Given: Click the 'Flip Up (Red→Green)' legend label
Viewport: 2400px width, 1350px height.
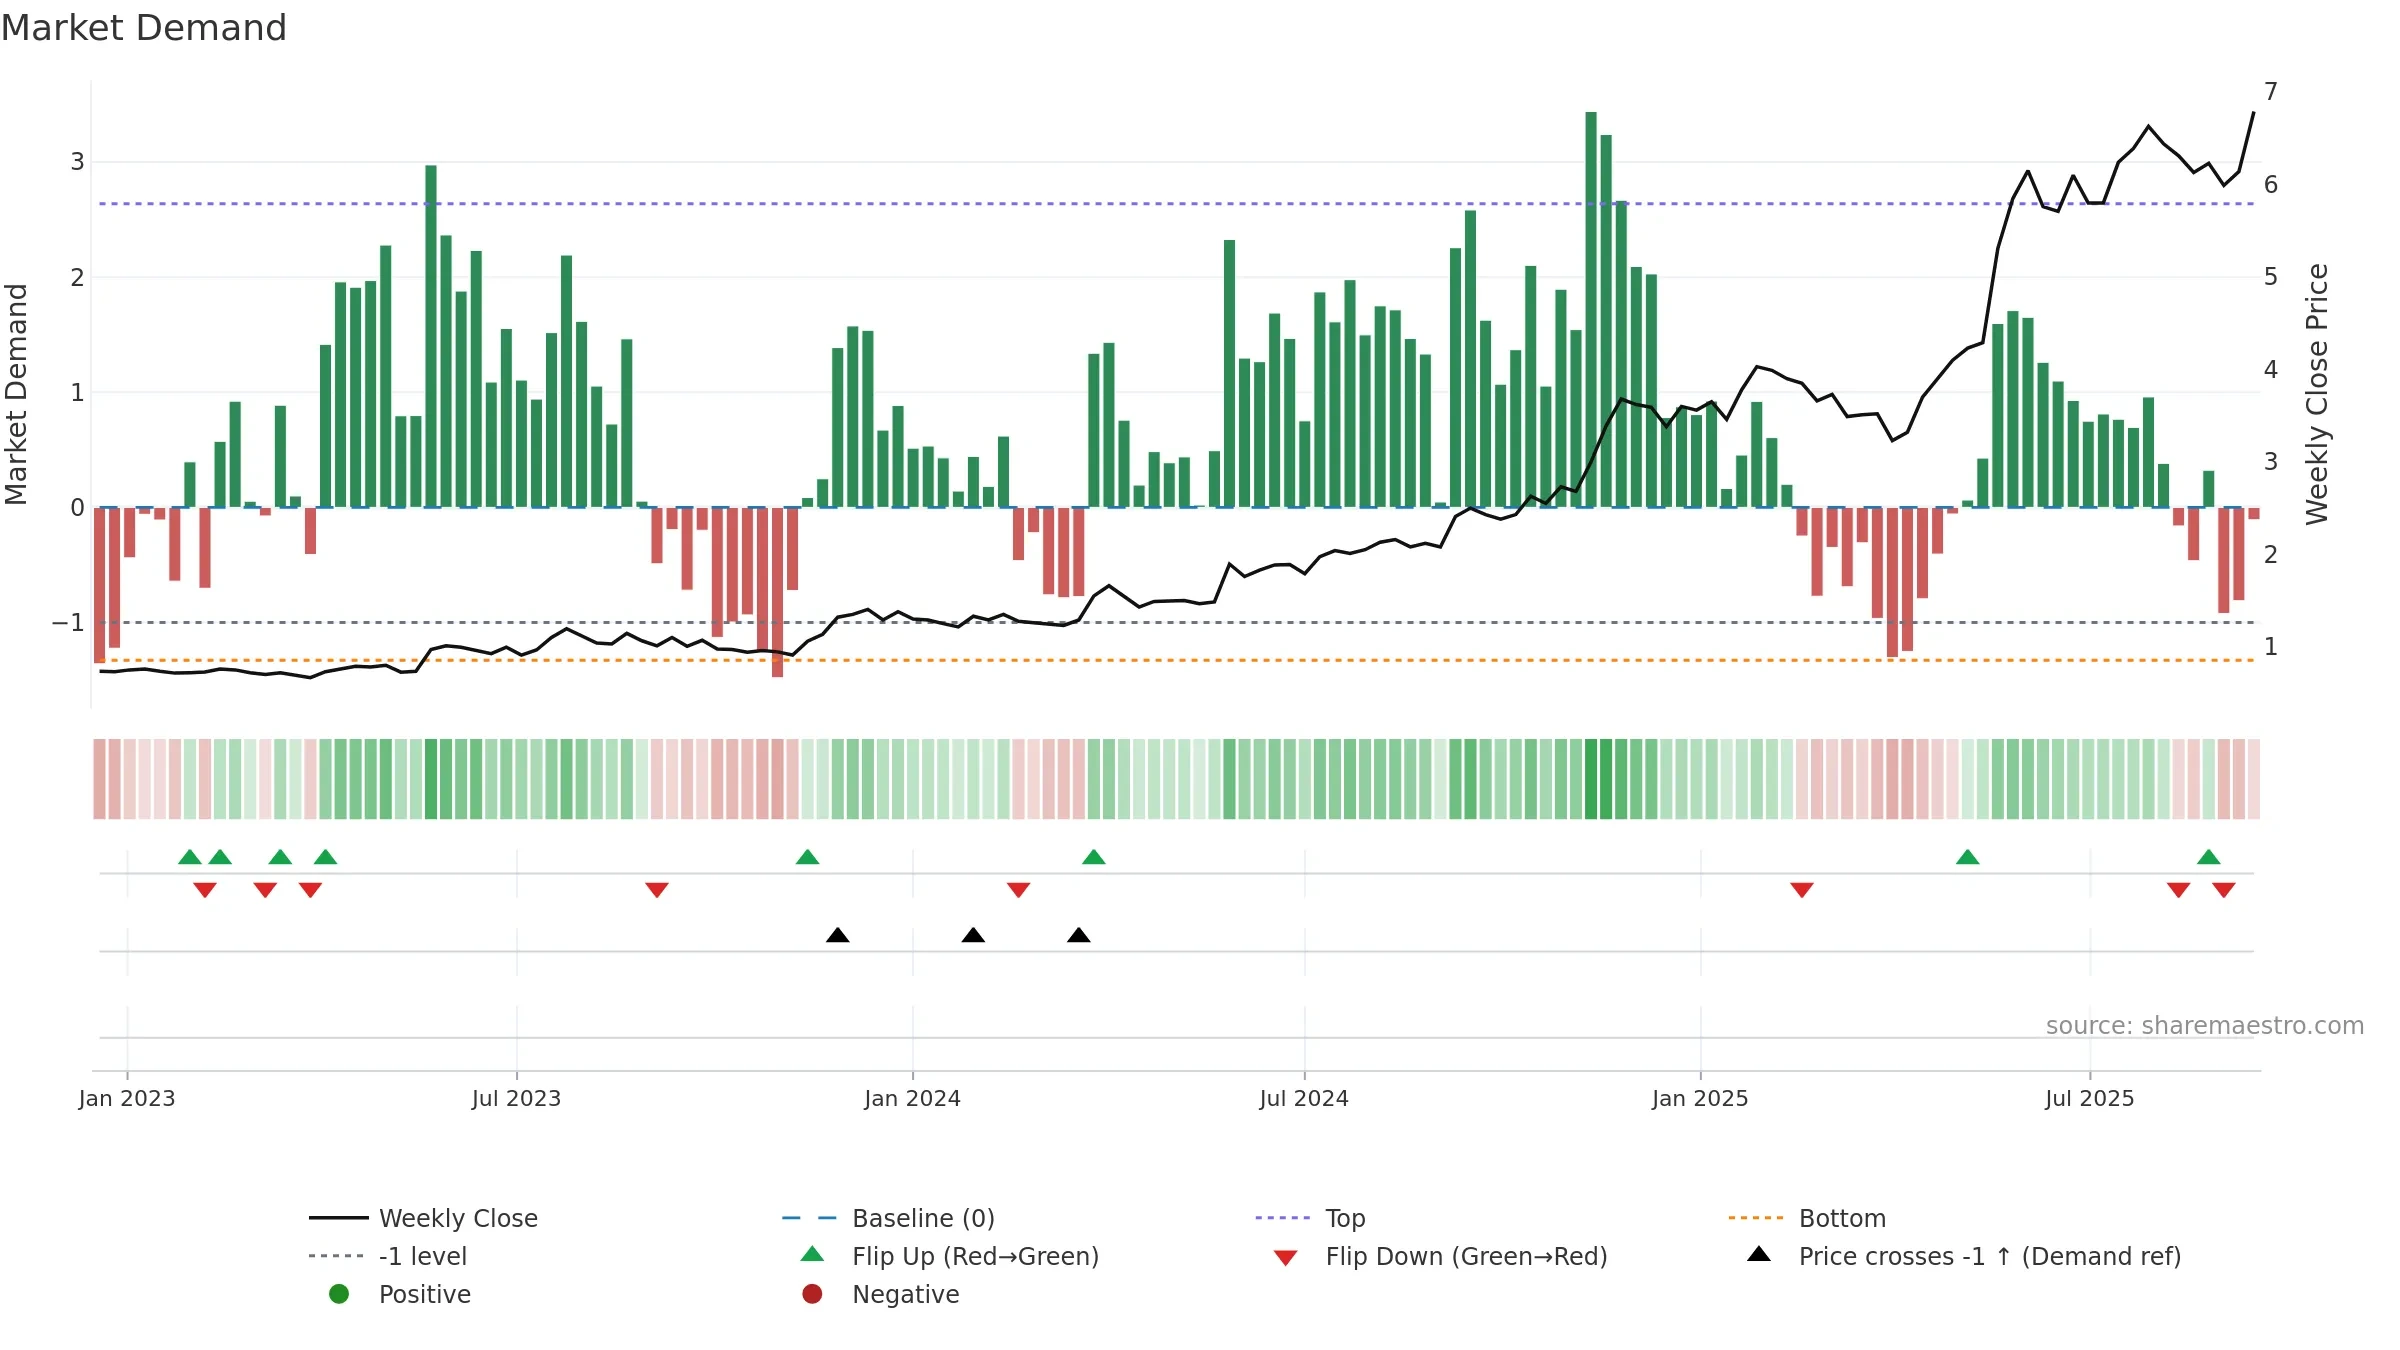Looking at the screenshot, I should (x=975, y=1256).
